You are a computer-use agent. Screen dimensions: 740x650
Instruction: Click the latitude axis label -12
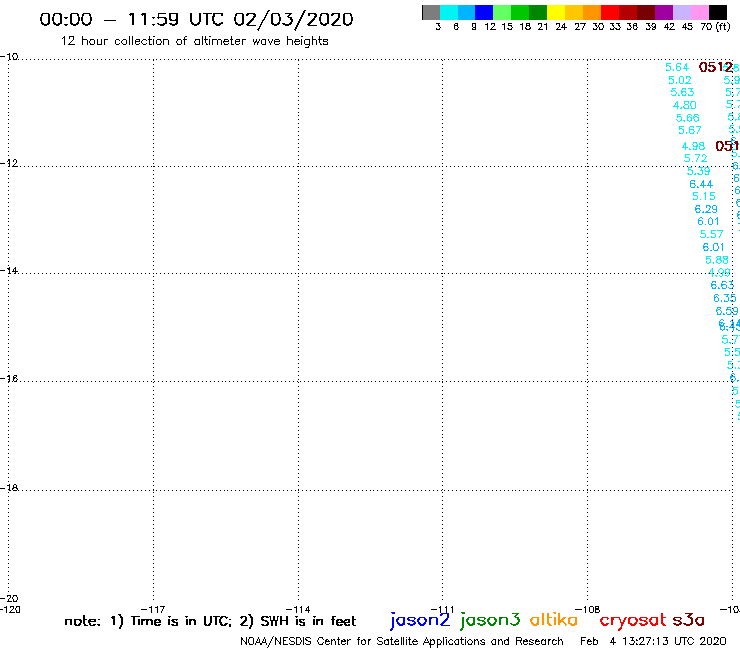9,163
